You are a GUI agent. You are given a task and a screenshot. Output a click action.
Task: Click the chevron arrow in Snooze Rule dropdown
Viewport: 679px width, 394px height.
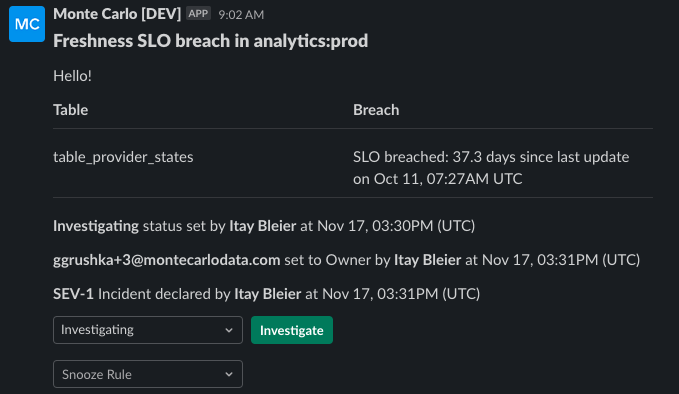click(229, 375)
